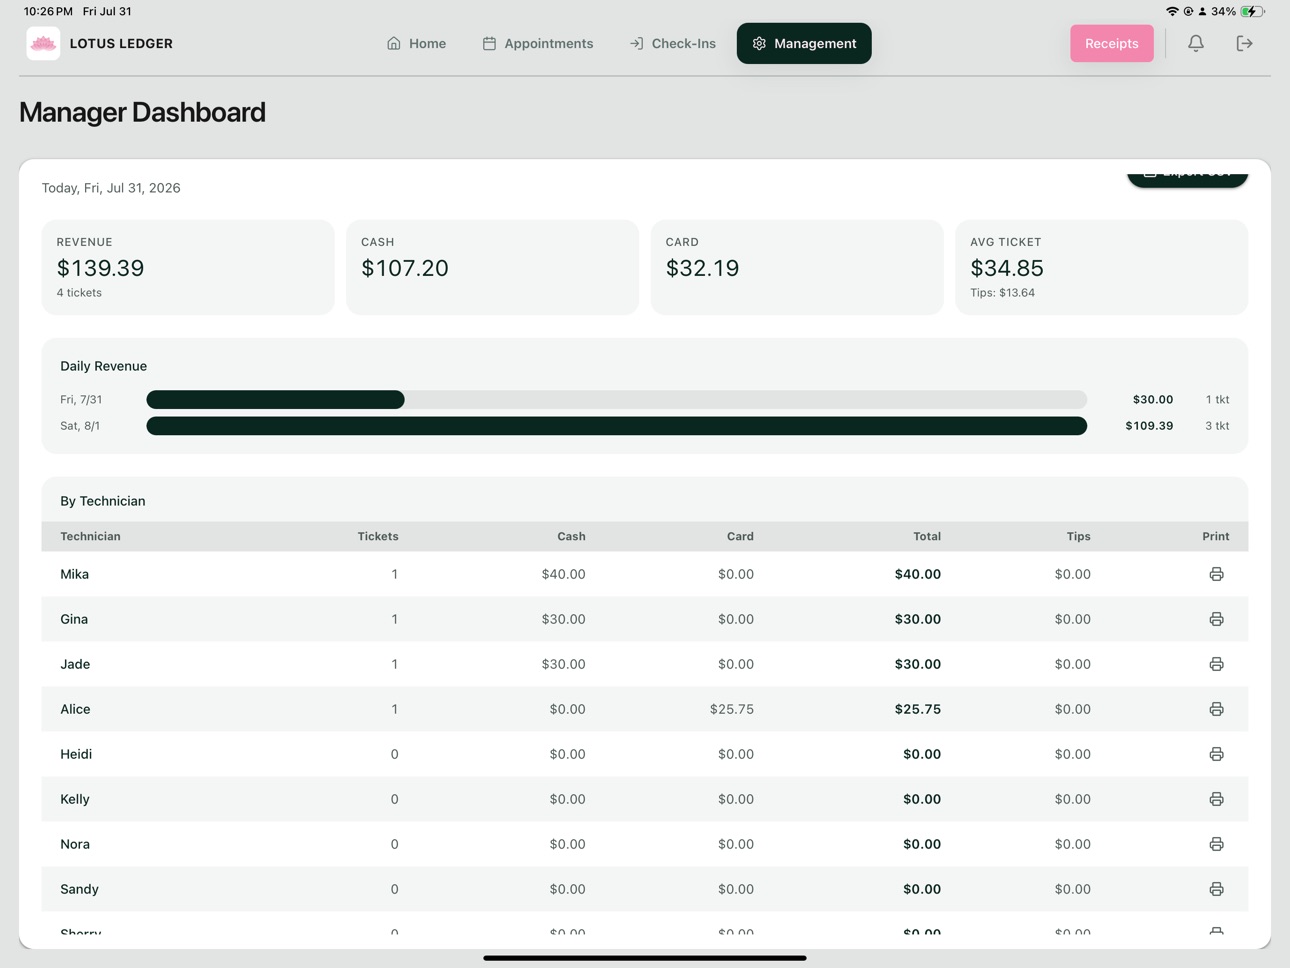Print Heidi's technician report

pyautogui.click(x=1216, y=754)
